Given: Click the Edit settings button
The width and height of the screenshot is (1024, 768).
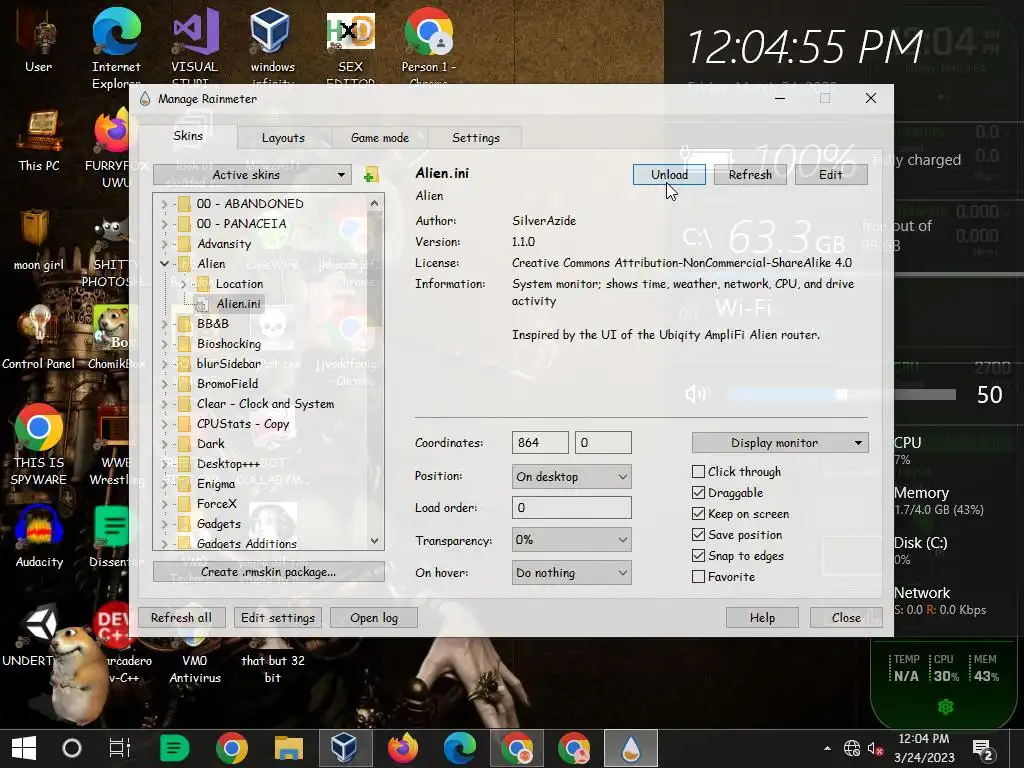Looking at the screenshot, I should 278,617.
